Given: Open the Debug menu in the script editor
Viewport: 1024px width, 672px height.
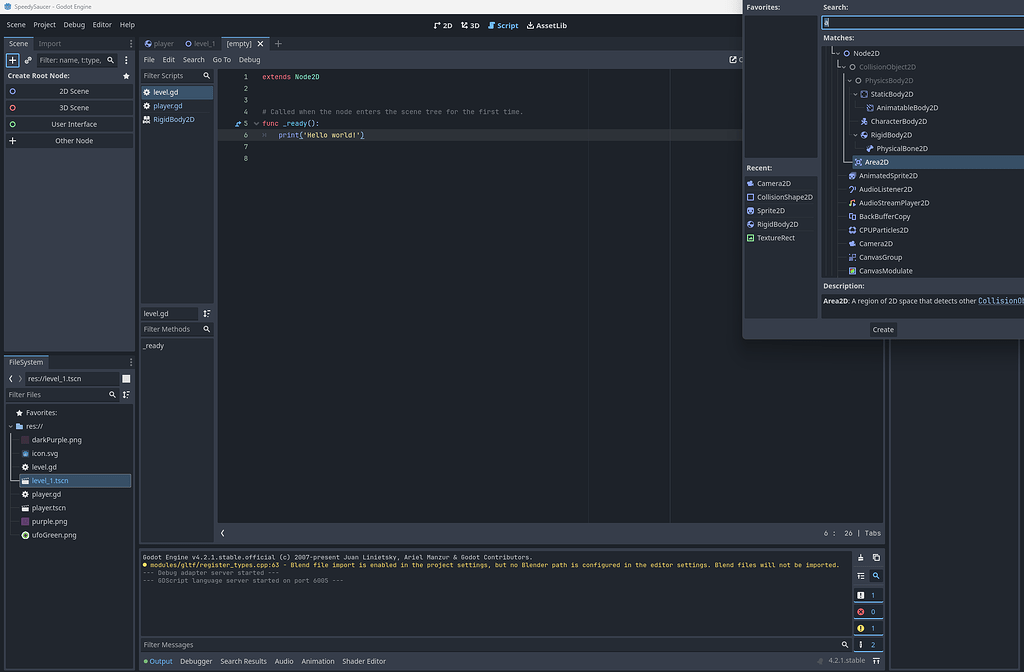Looking at the screenshot, I should coord(249,59).
